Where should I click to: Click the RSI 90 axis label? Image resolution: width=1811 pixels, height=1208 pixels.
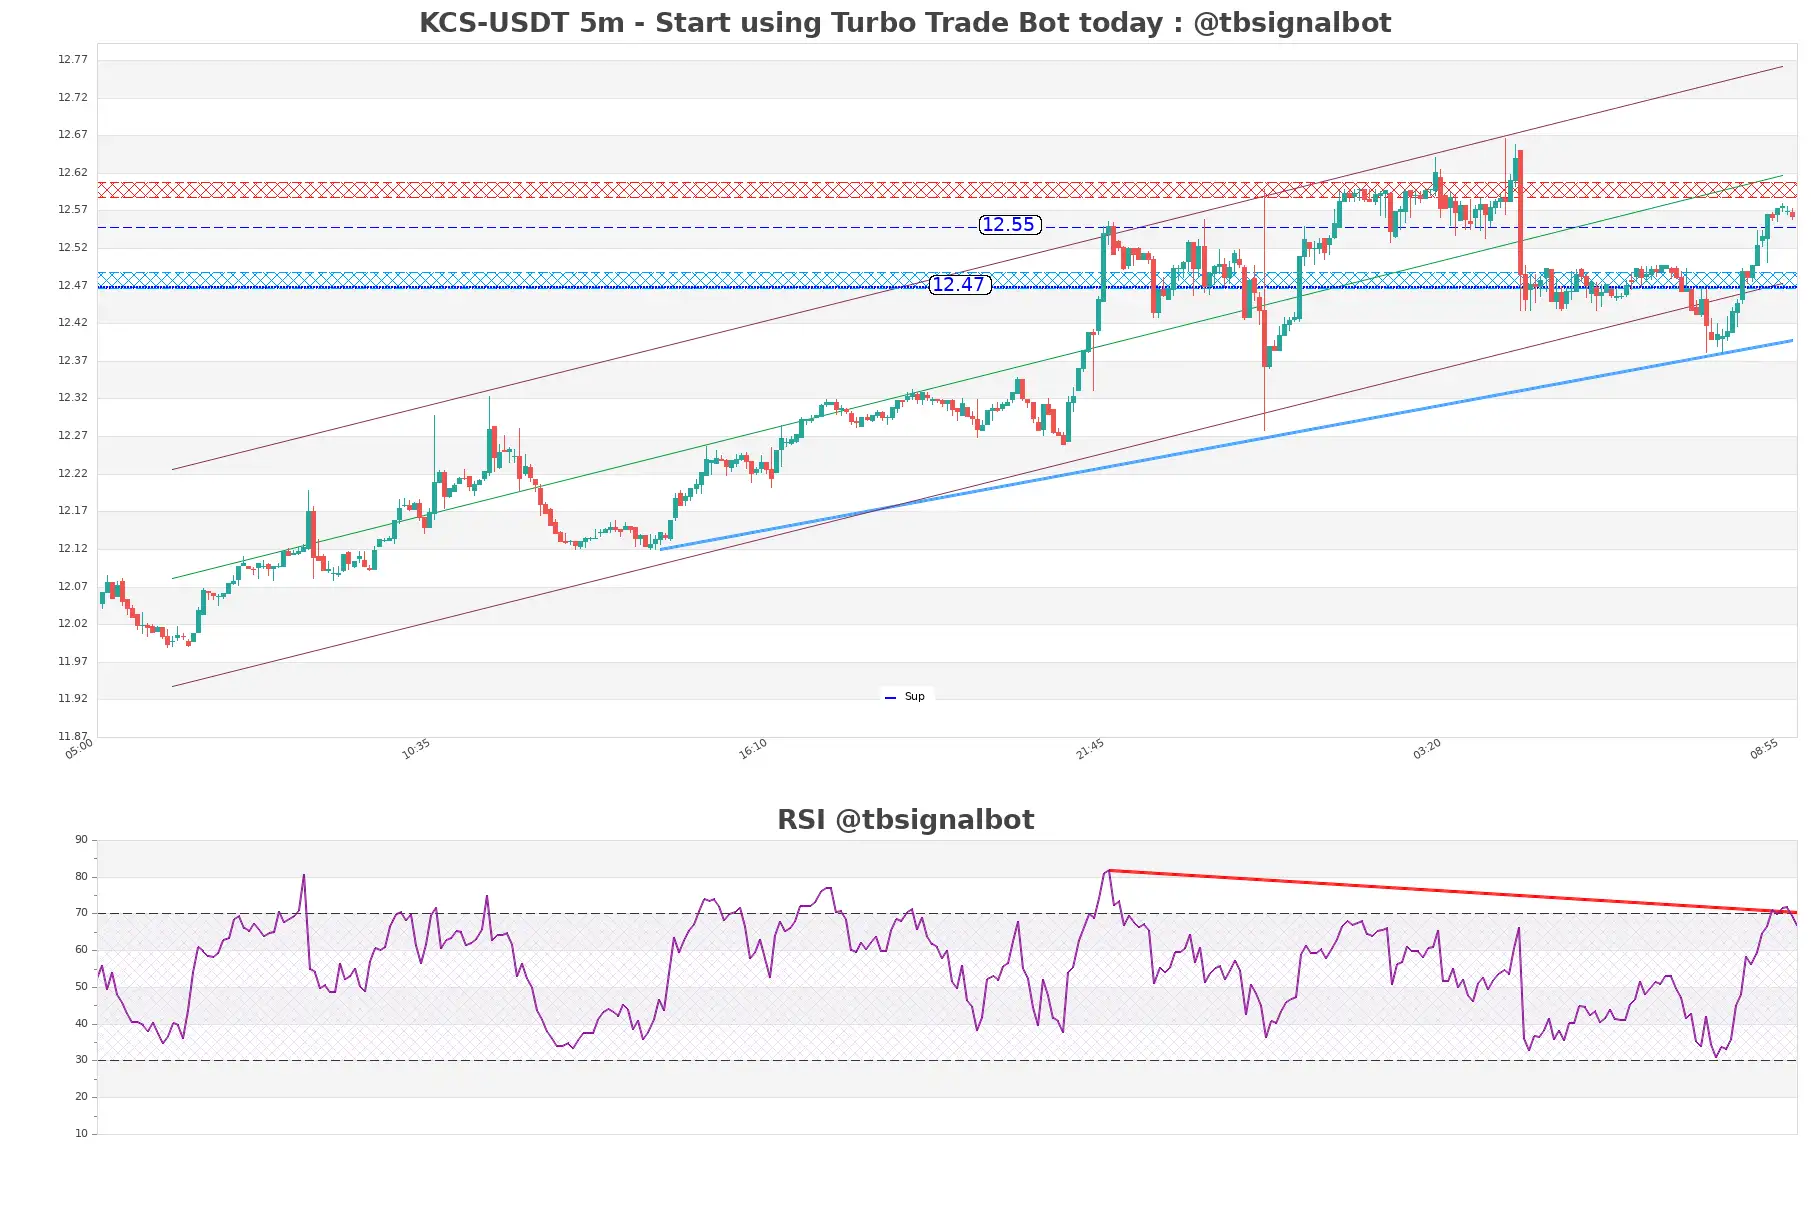coord(81,840)
